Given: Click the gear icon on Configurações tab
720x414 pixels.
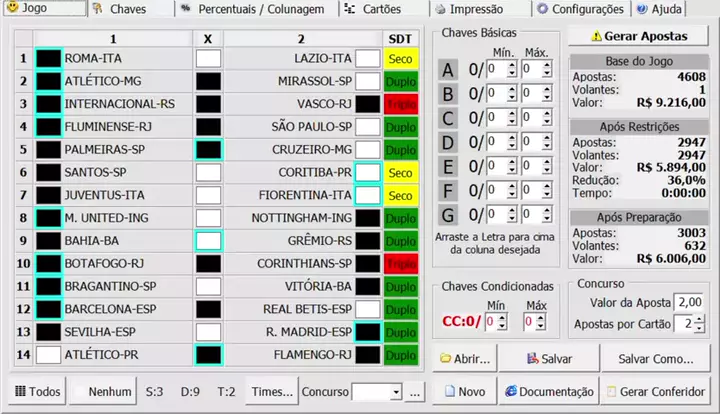Looking at the screenshot, I should [543, 9].
